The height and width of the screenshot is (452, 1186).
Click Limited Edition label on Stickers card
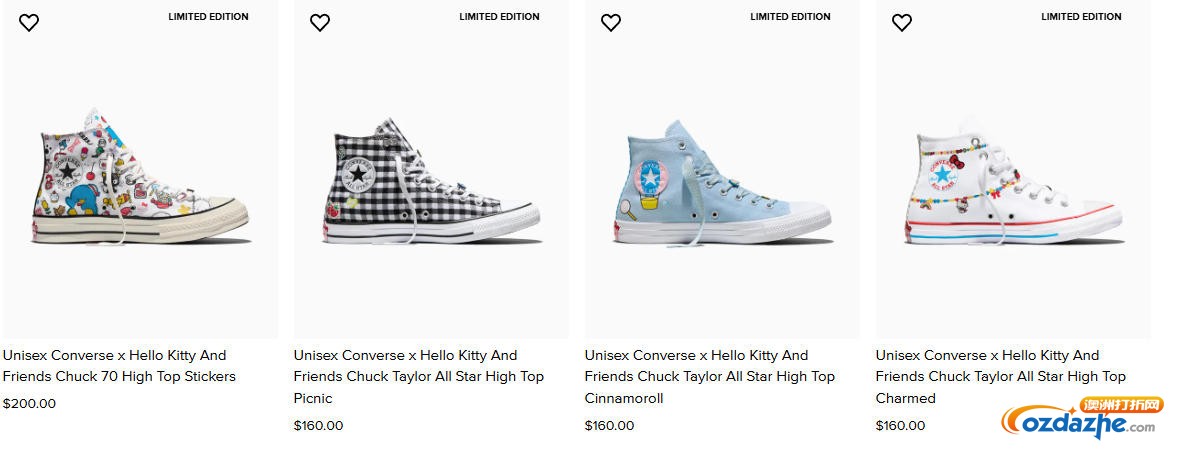point(208,17)
